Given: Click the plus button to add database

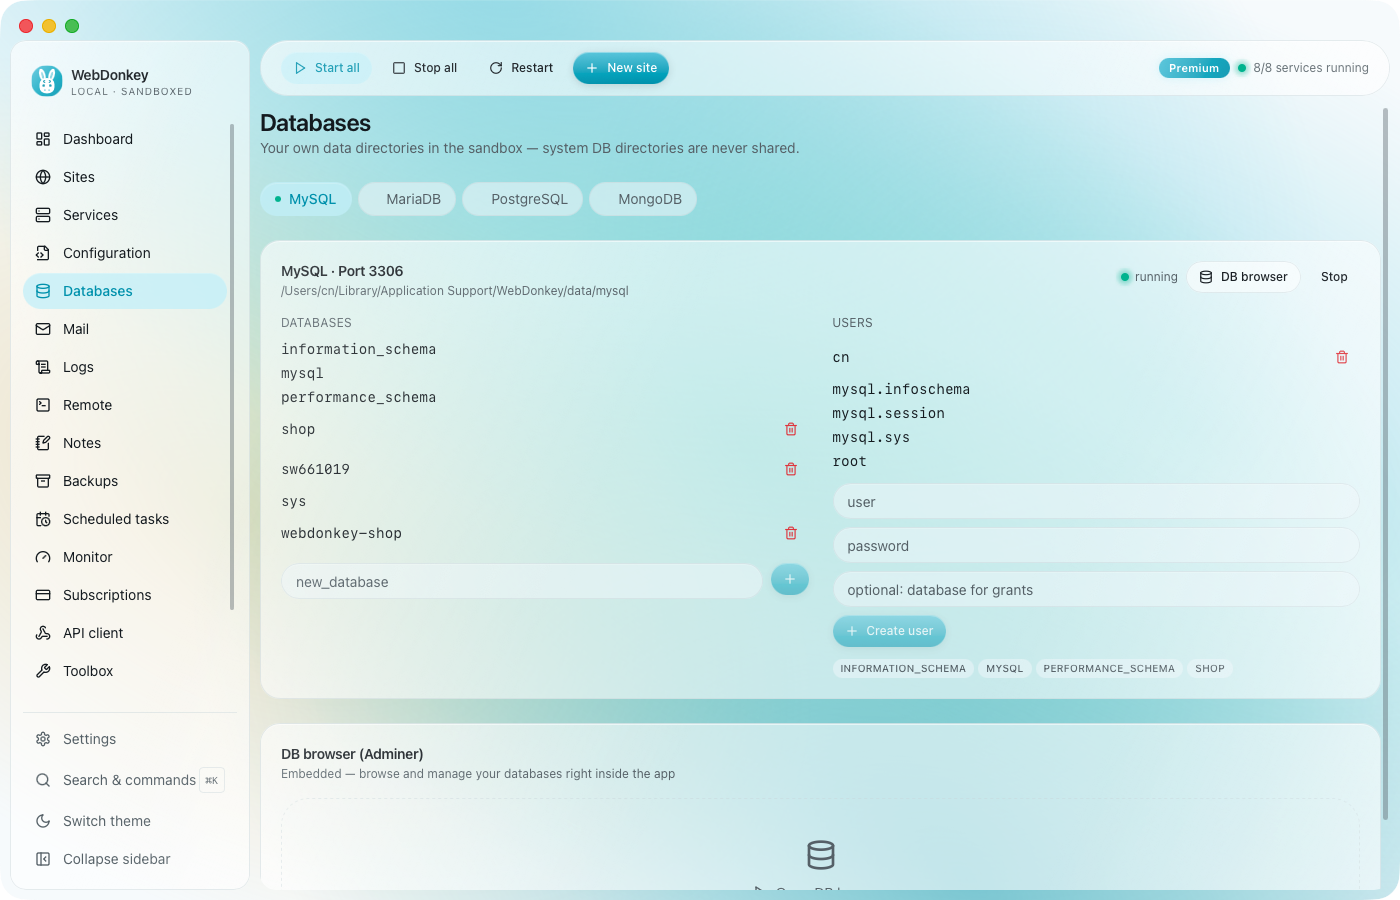Looking at the screenshot, I should (x=790, y=579).
